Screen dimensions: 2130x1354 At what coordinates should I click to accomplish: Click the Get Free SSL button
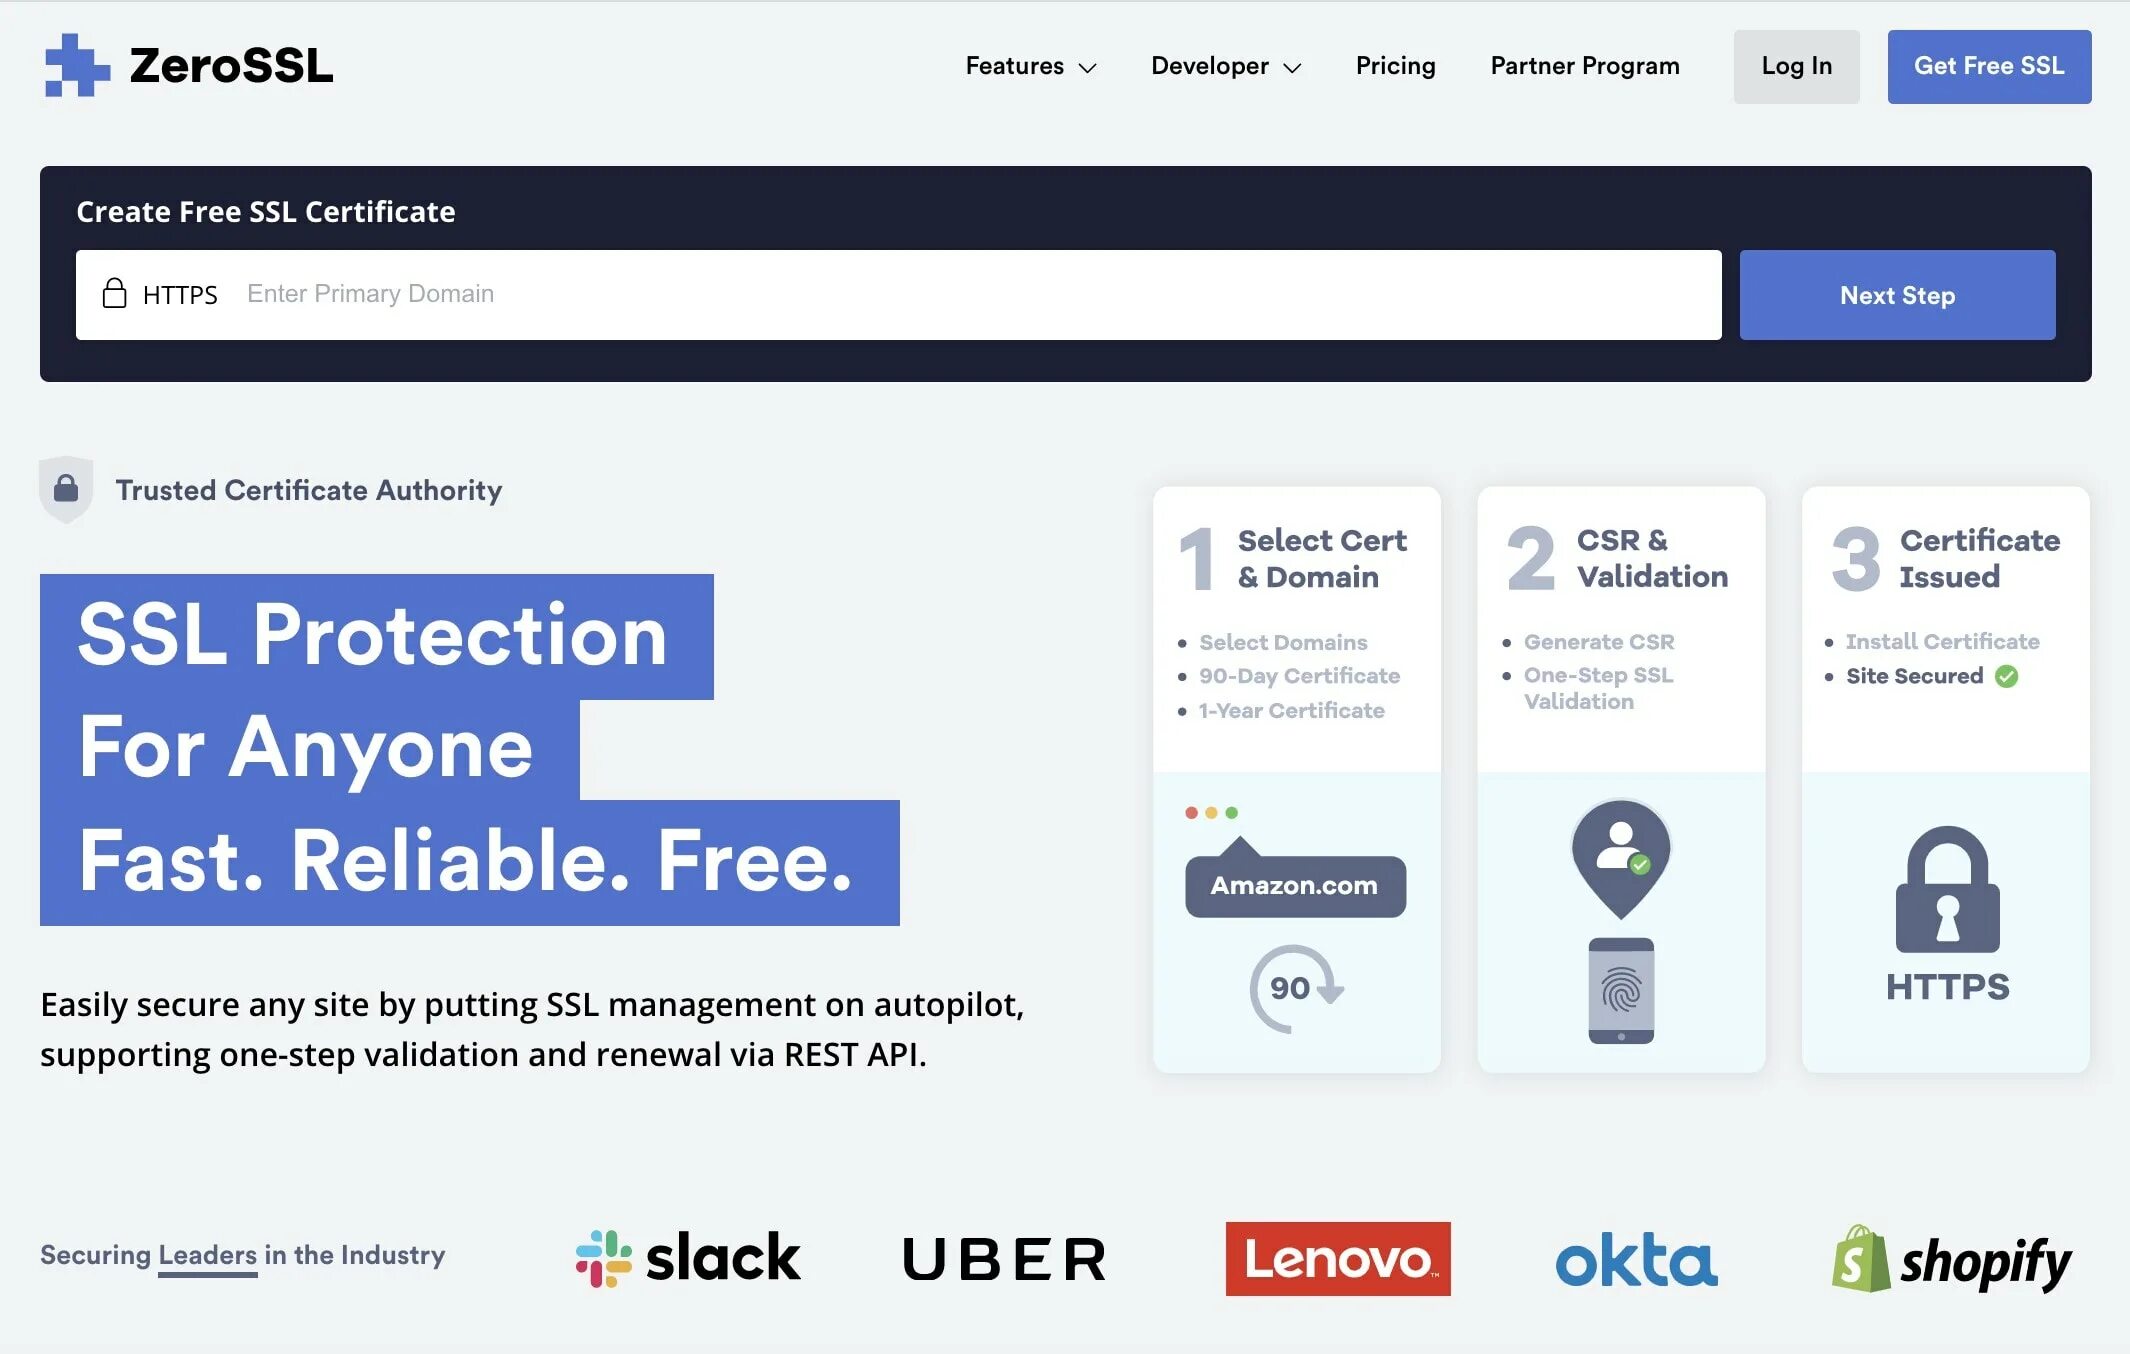(1989, 65)
